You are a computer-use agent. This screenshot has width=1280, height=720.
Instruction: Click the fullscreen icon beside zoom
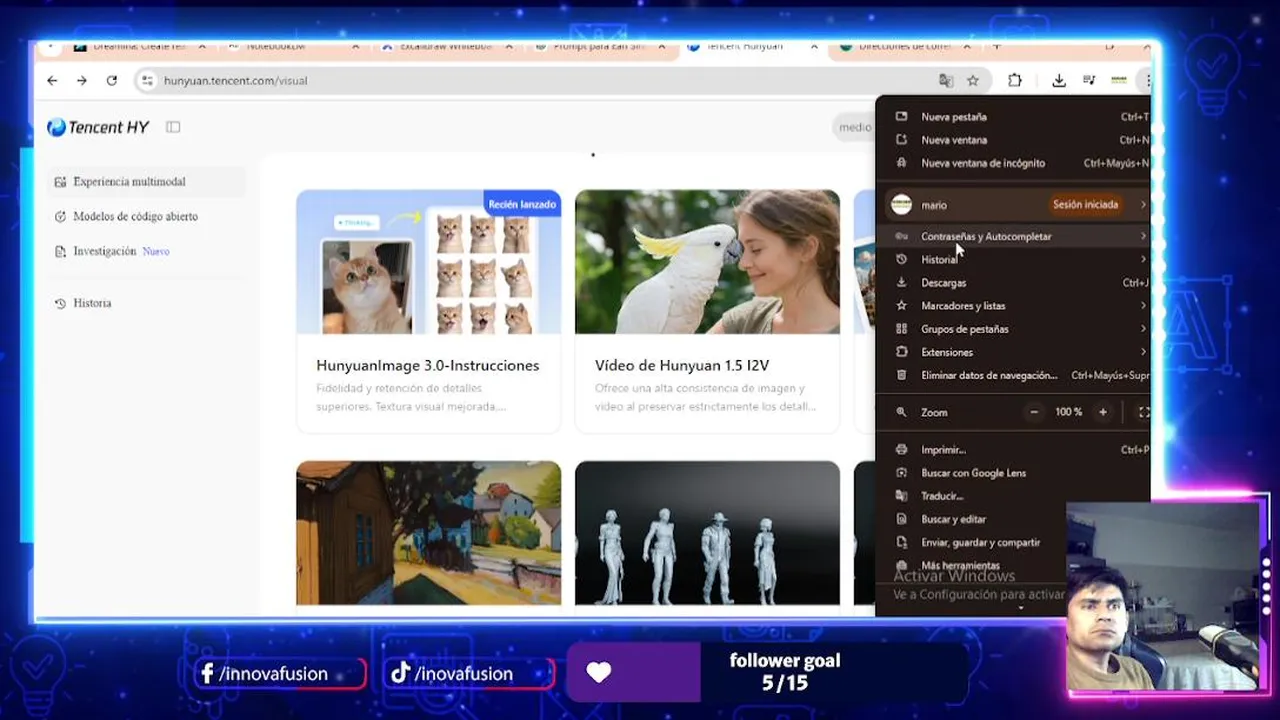[x=1143, y=412]
